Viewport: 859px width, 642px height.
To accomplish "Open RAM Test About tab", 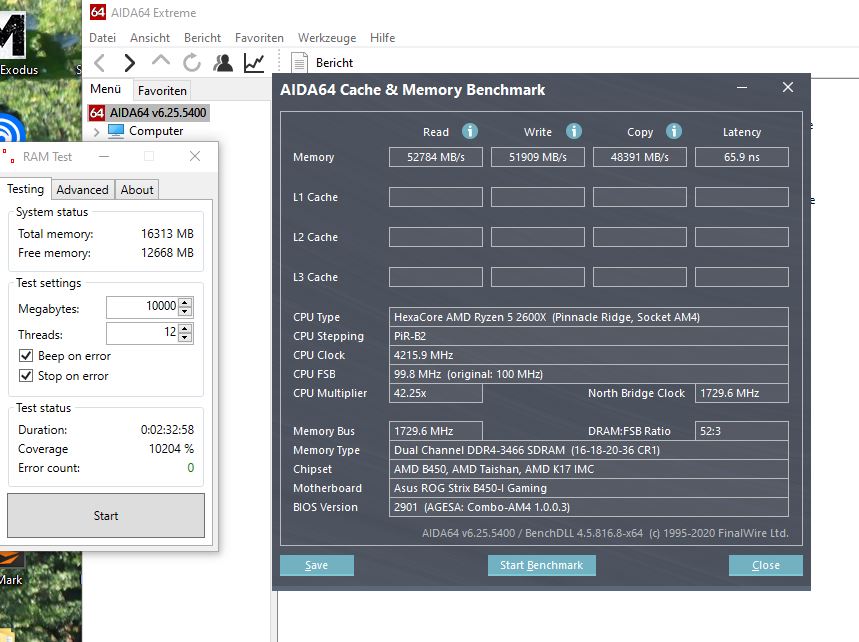I will [x=137, y=190].
